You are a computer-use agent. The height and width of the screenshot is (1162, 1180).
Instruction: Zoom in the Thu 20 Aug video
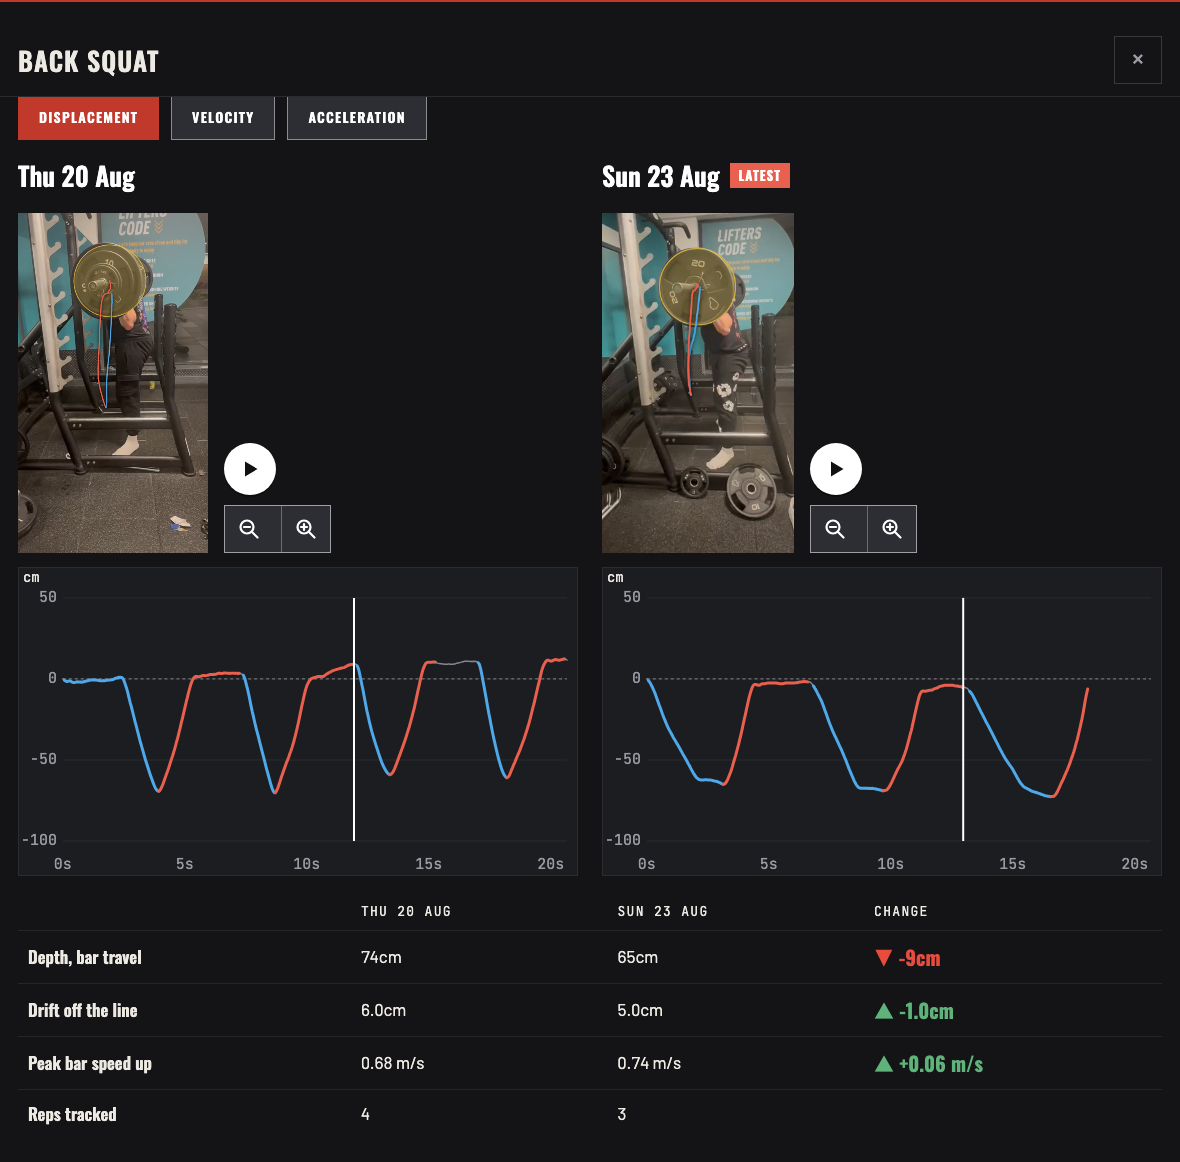[x=306, y=529]
